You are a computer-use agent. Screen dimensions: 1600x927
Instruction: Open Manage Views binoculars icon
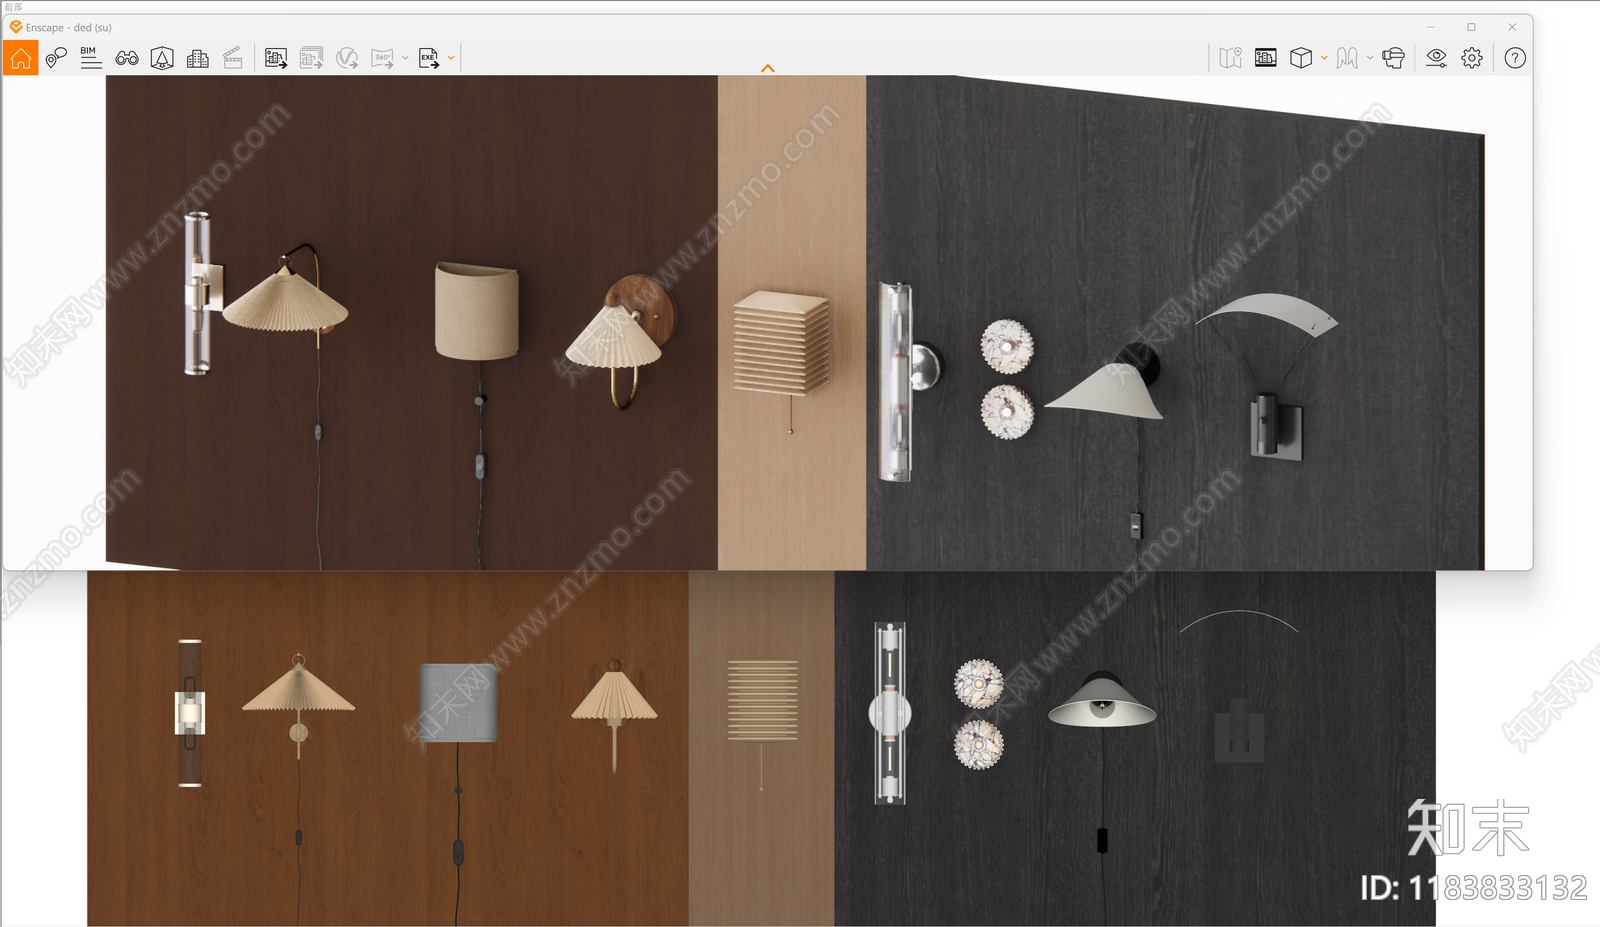tap(127, 58)
